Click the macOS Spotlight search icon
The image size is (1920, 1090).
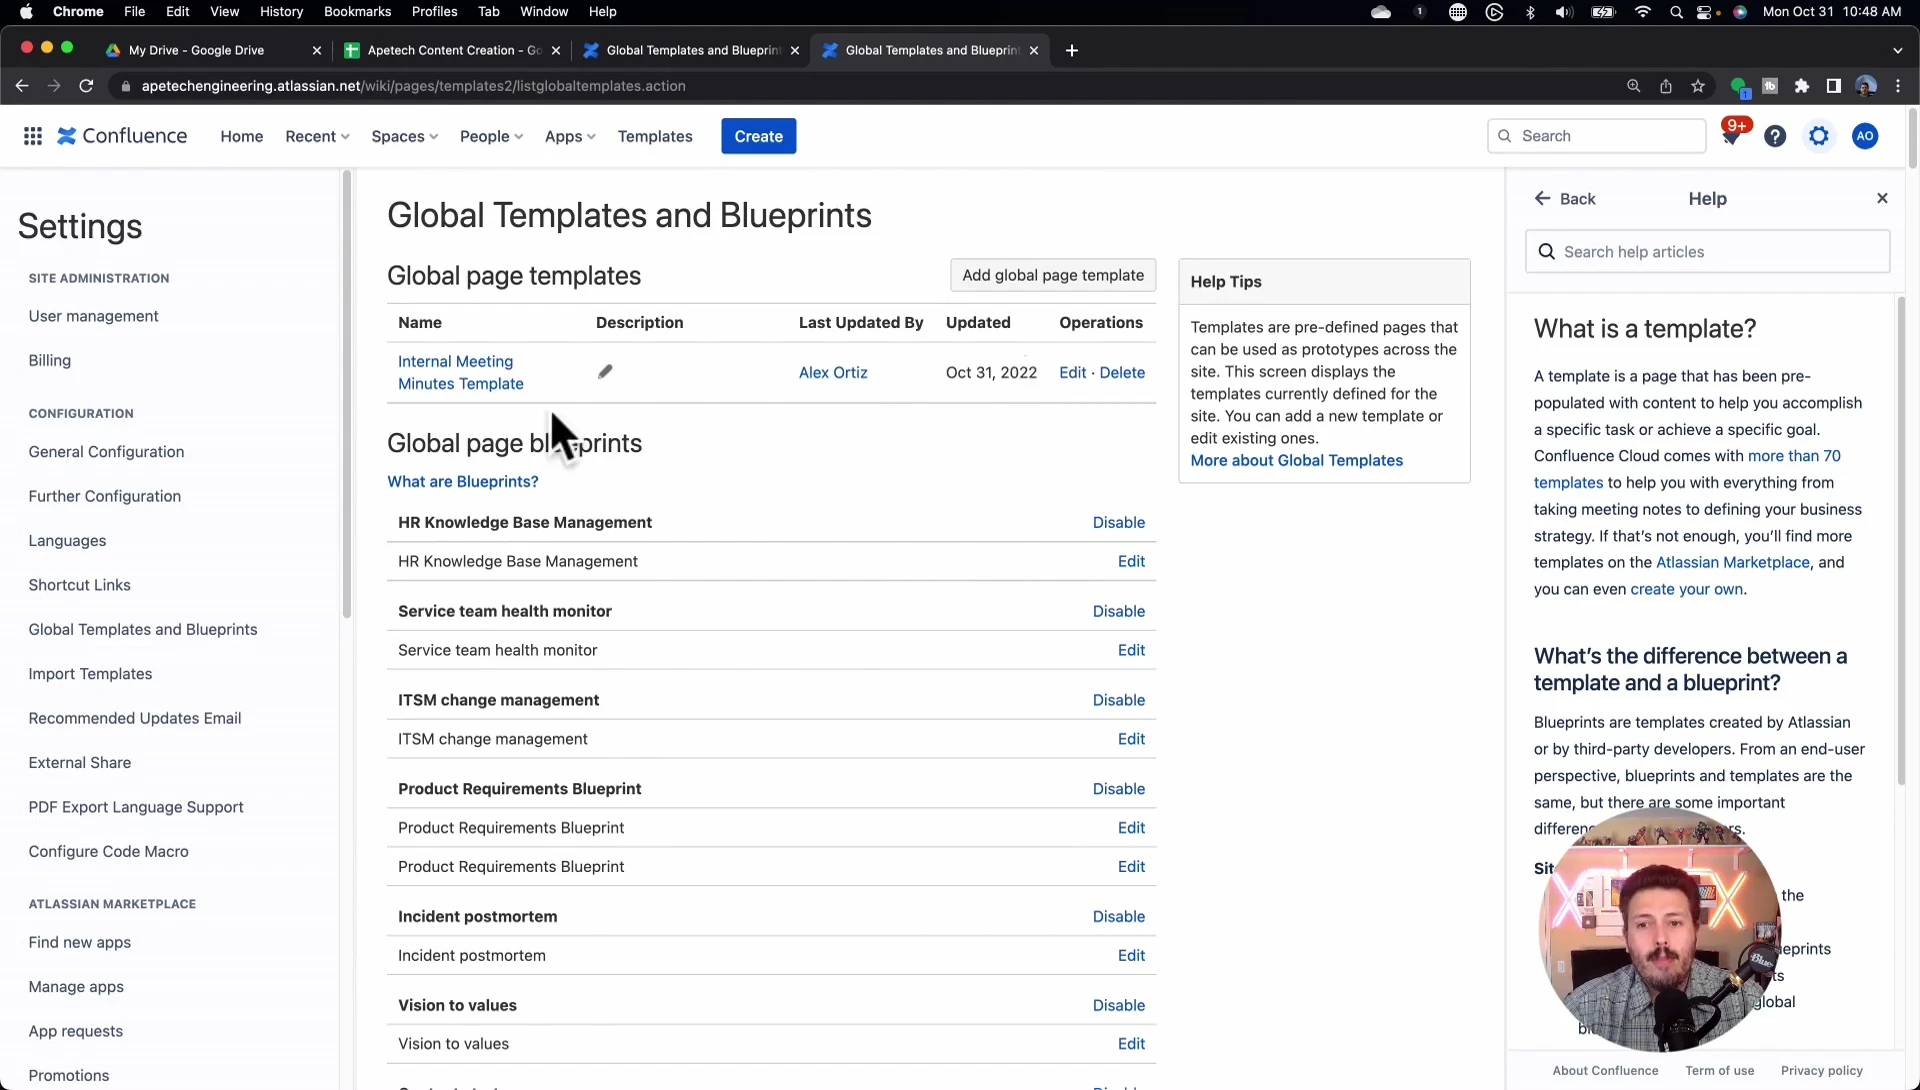point(1676,12)
